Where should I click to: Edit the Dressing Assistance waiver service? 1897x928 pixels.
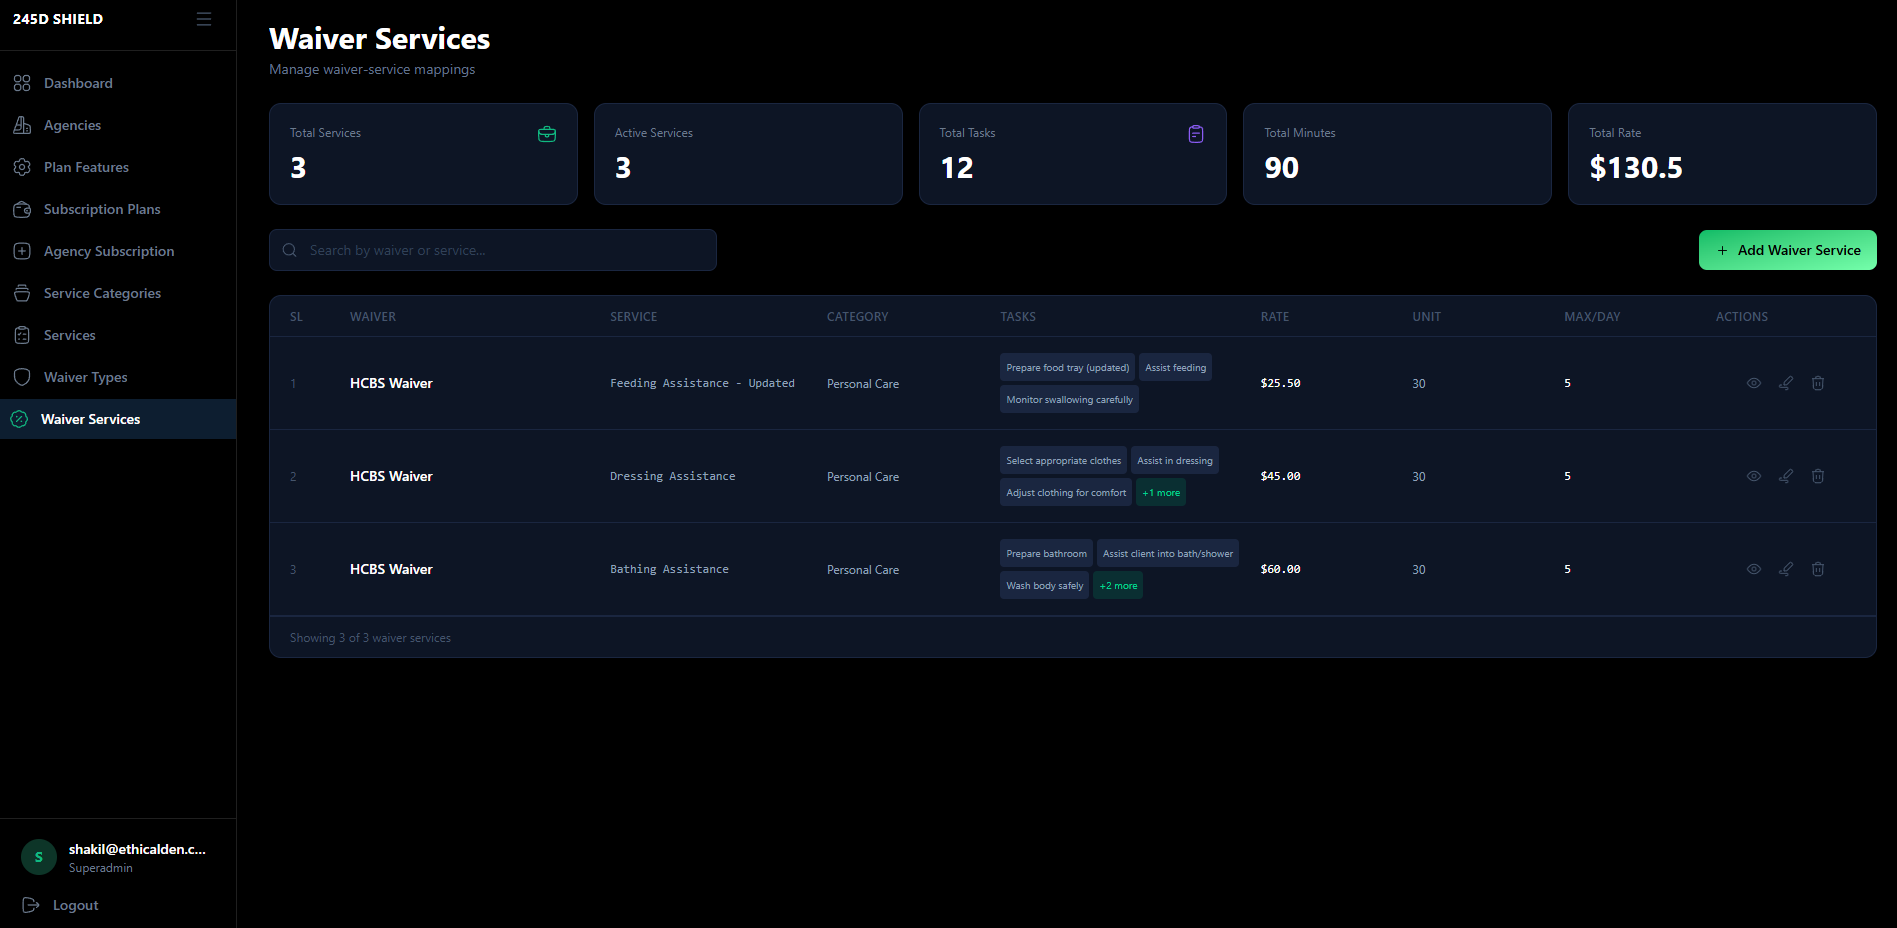[1786, 476]
